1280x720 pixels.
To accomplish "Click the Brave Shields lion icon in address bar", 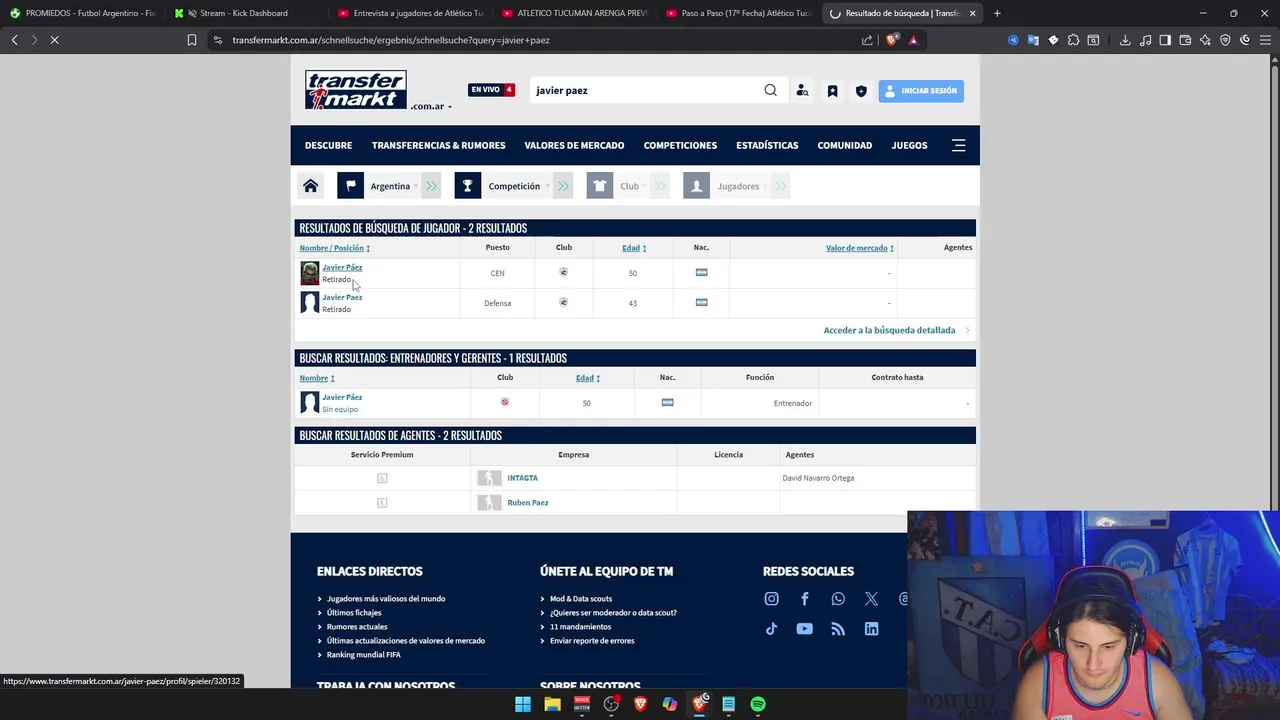I will (x=892, y=40).
